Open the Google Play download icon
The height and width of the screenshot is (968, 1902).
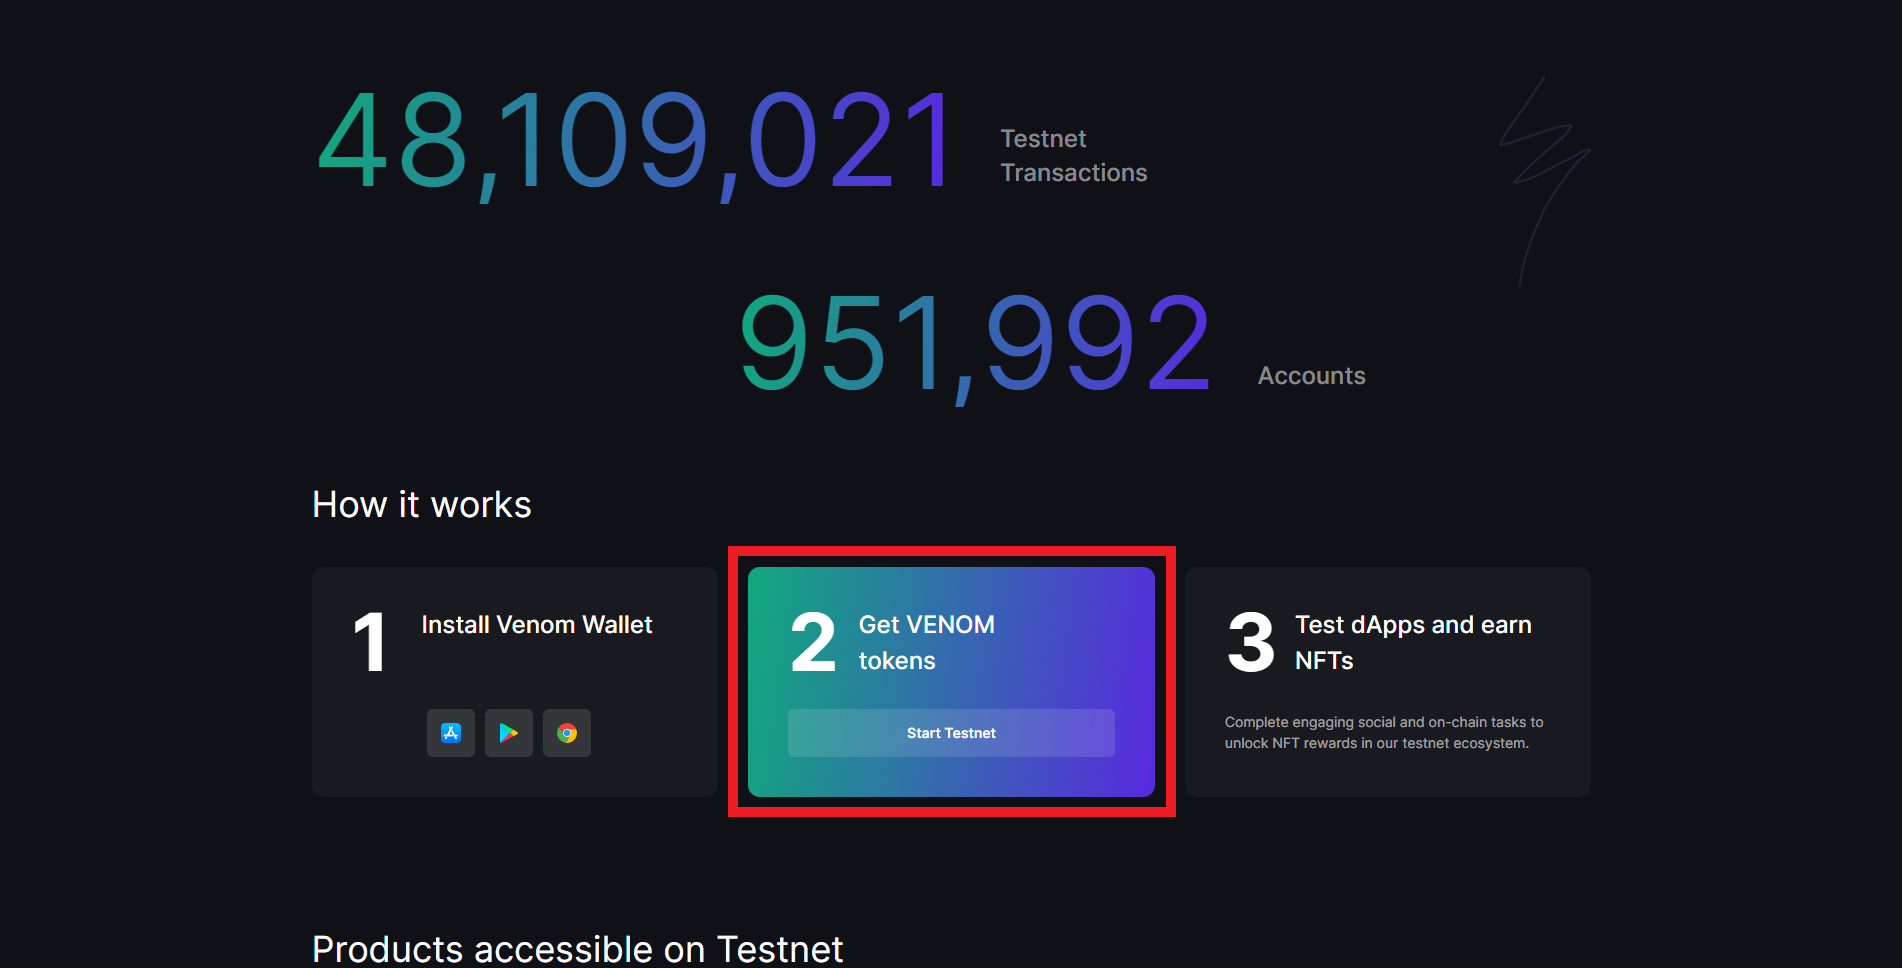point(509,733)
